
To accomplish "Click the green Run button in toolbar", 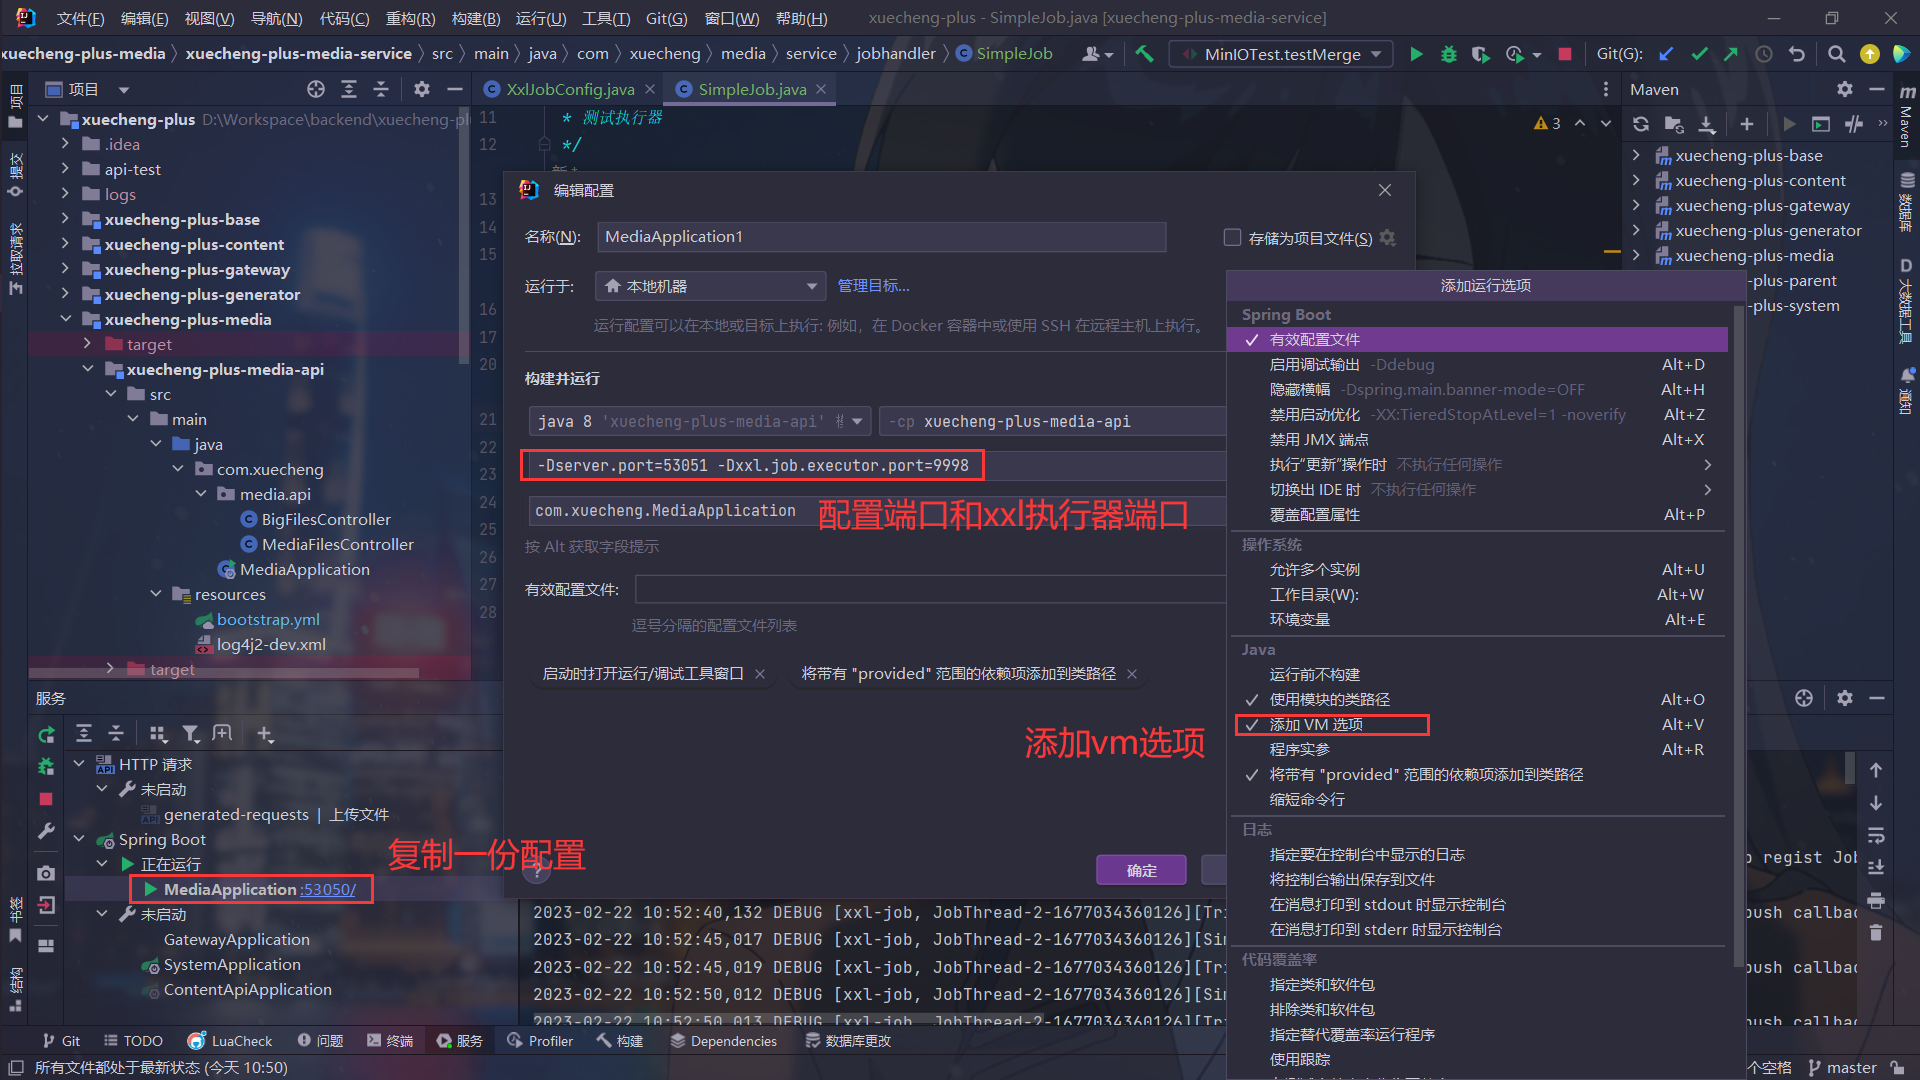I will coord(1416,54).
